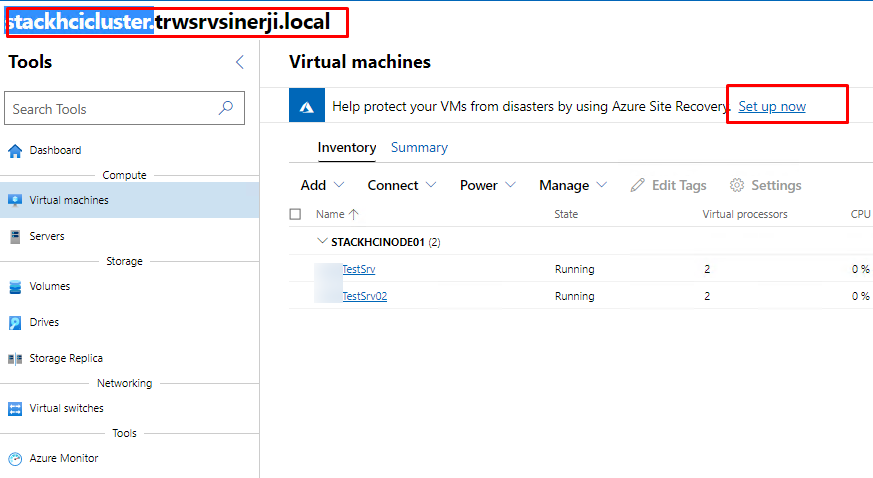This screenshot has width=873, height=478.
Task: Sort by the State column header
Action: point(566,214)
